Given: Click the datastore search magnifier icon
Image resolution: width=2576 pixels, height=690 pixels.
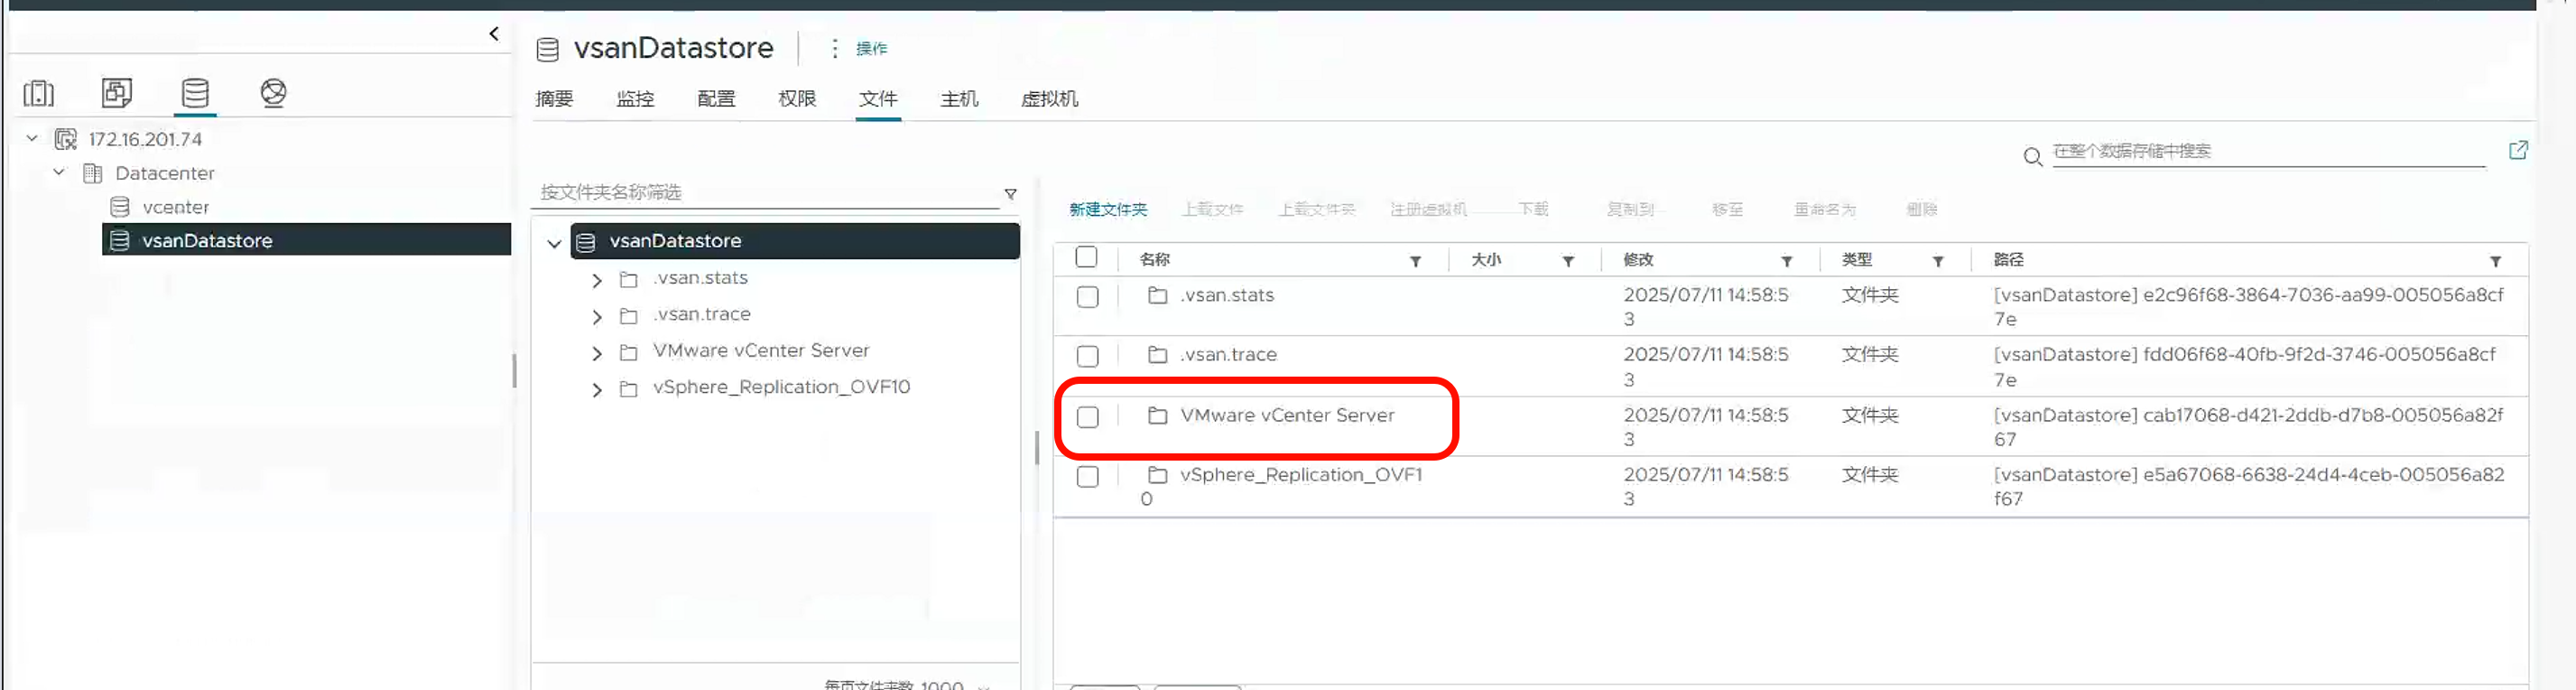Looking at the screenshot, I should tap(2032, 157).
